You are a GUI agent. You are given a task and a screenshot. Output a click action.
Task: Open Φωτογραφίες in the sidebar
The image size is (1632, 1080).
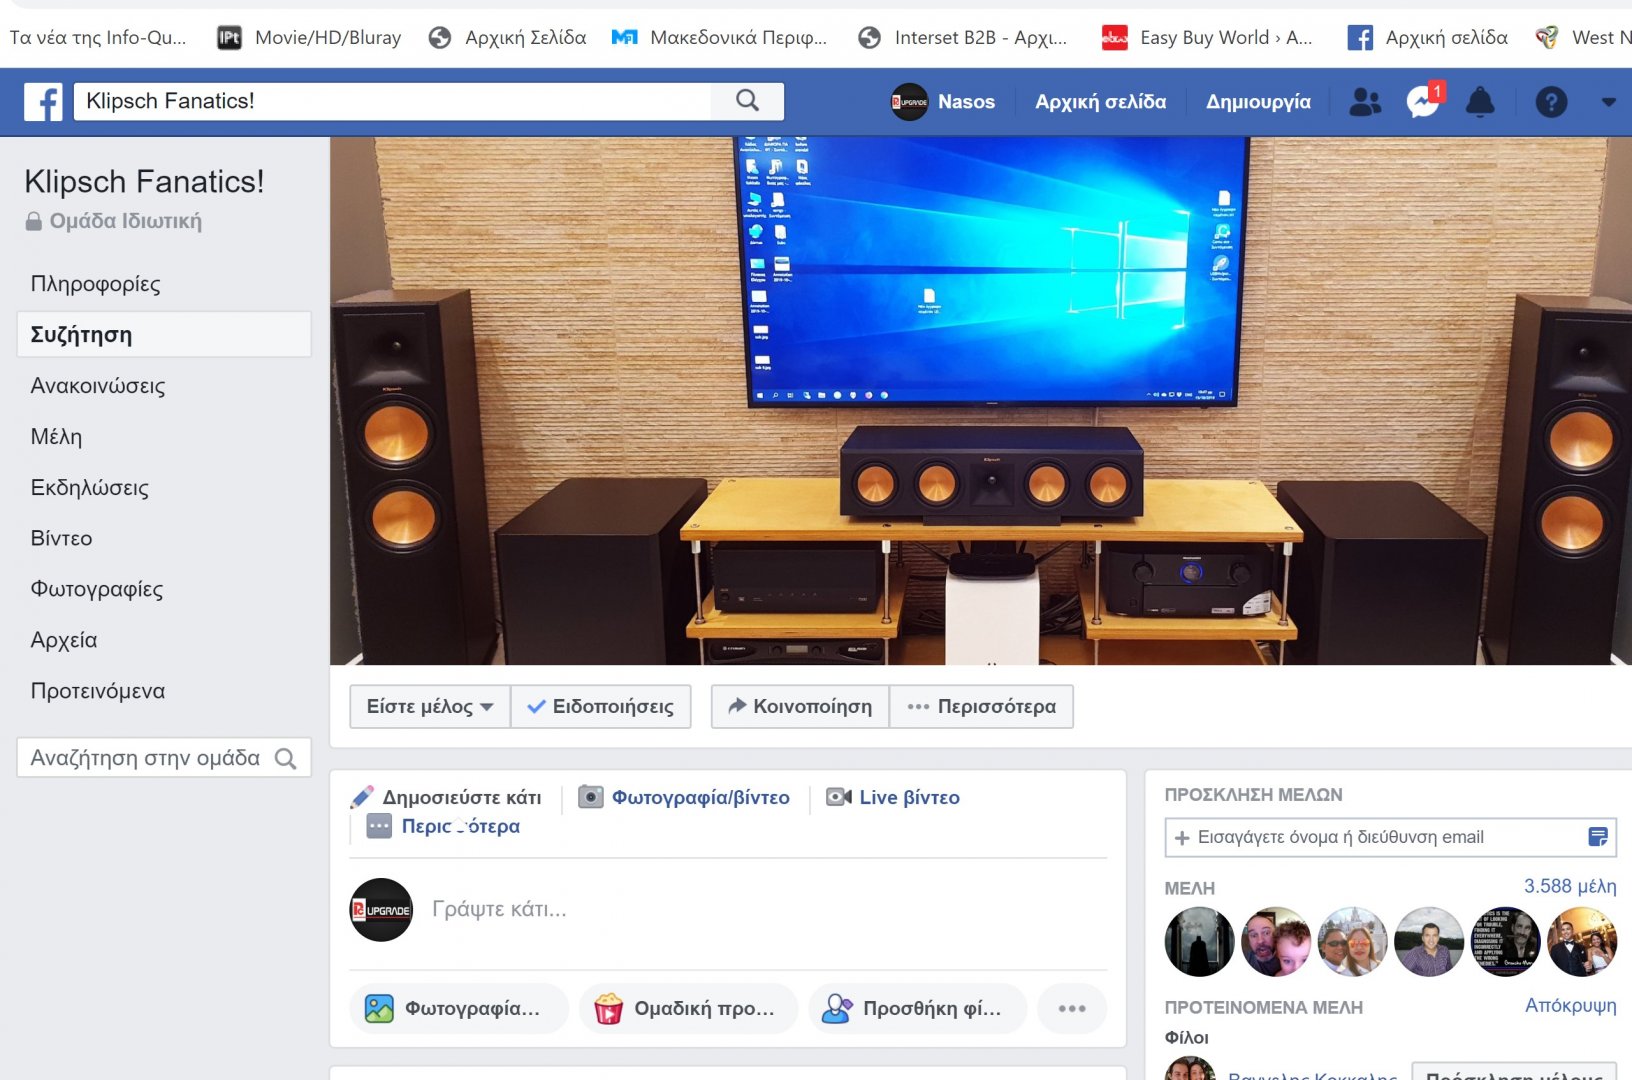click(x=97, y=589)
